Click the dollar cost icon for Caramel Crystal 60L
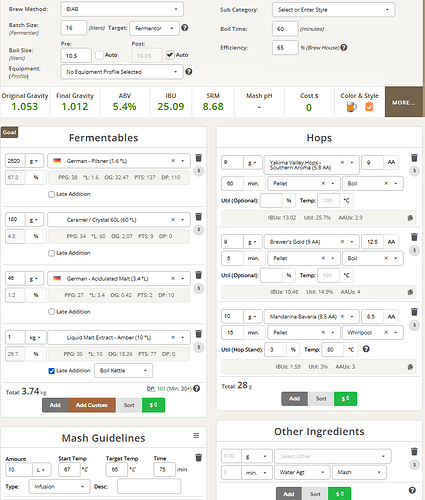 tap(199, 229)
